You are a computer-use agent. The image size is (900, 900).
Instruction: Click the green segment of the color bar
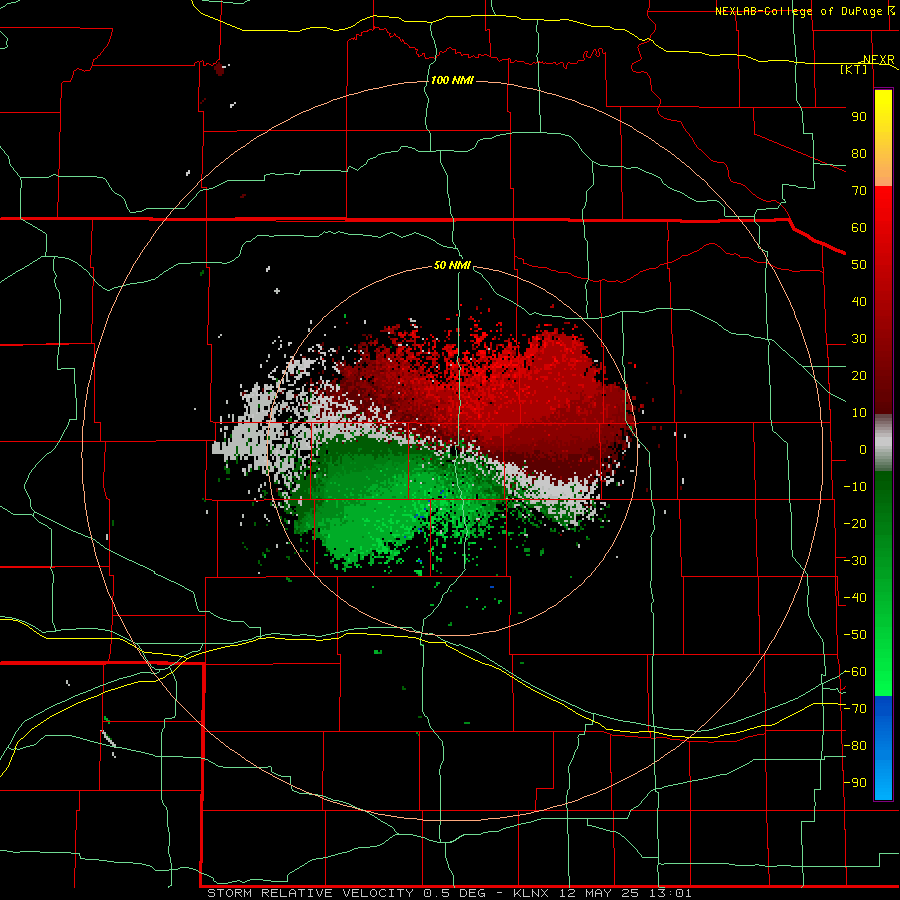883,584
